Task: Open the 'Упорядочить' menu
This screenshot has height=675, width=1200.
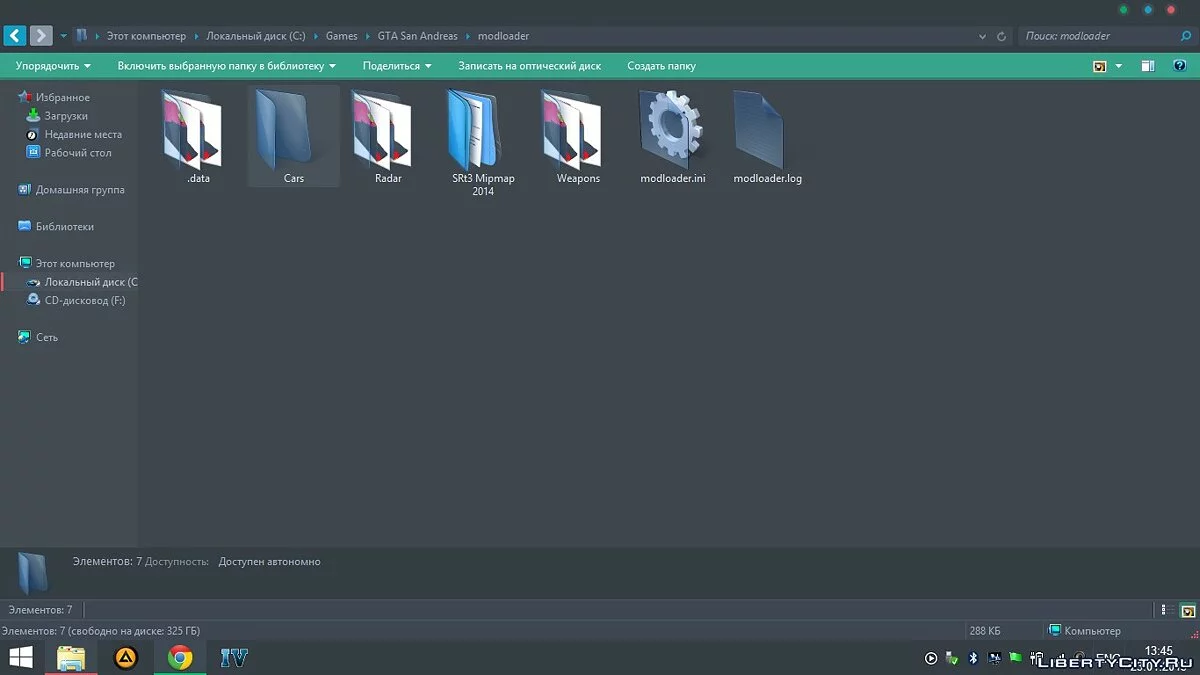Action: tap(53, 66)
